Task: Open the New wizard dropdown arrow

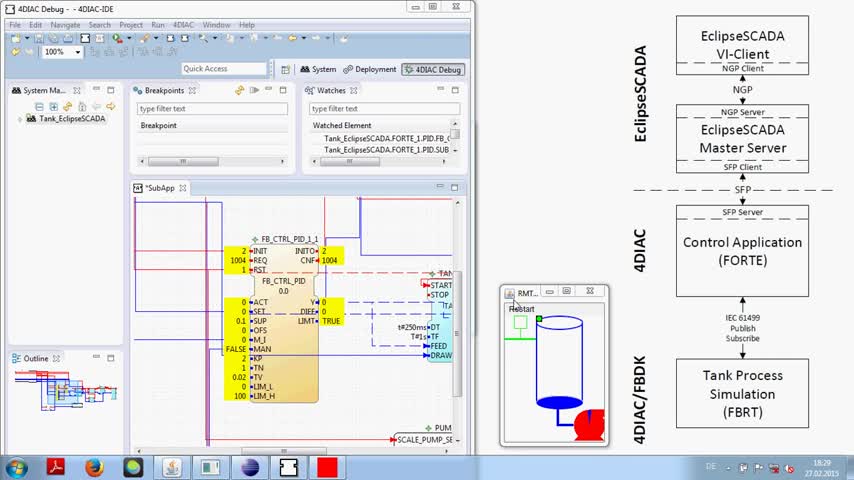Action: [x=27, y=38]
